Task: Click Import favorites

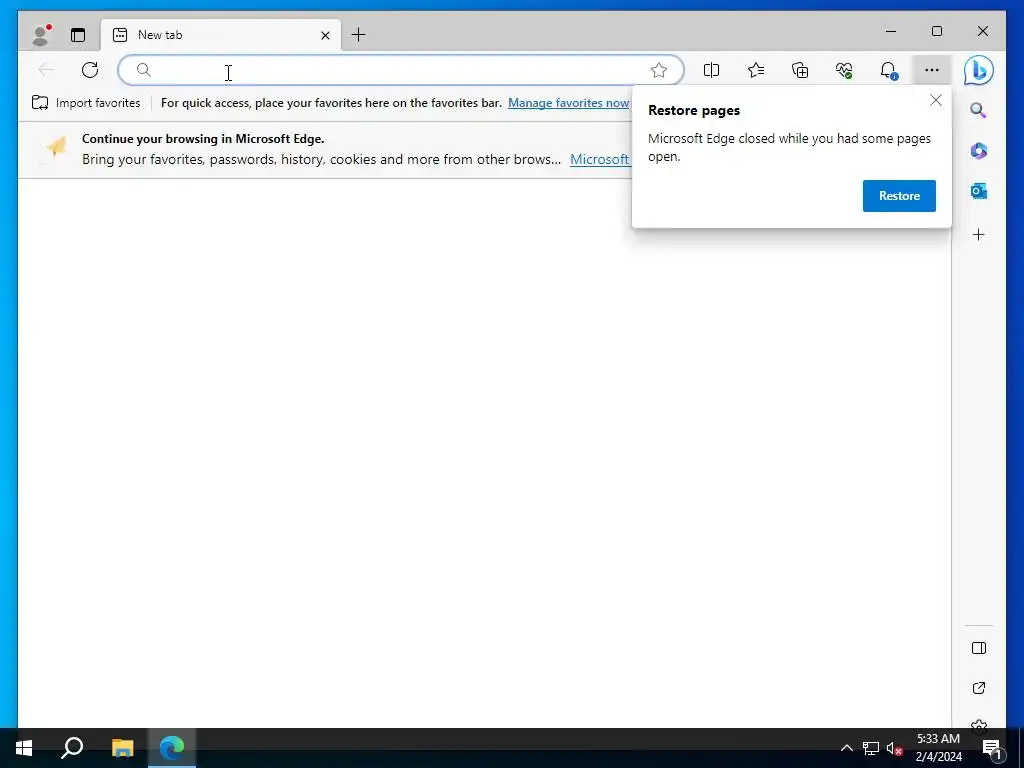Action: click(86, 103)
